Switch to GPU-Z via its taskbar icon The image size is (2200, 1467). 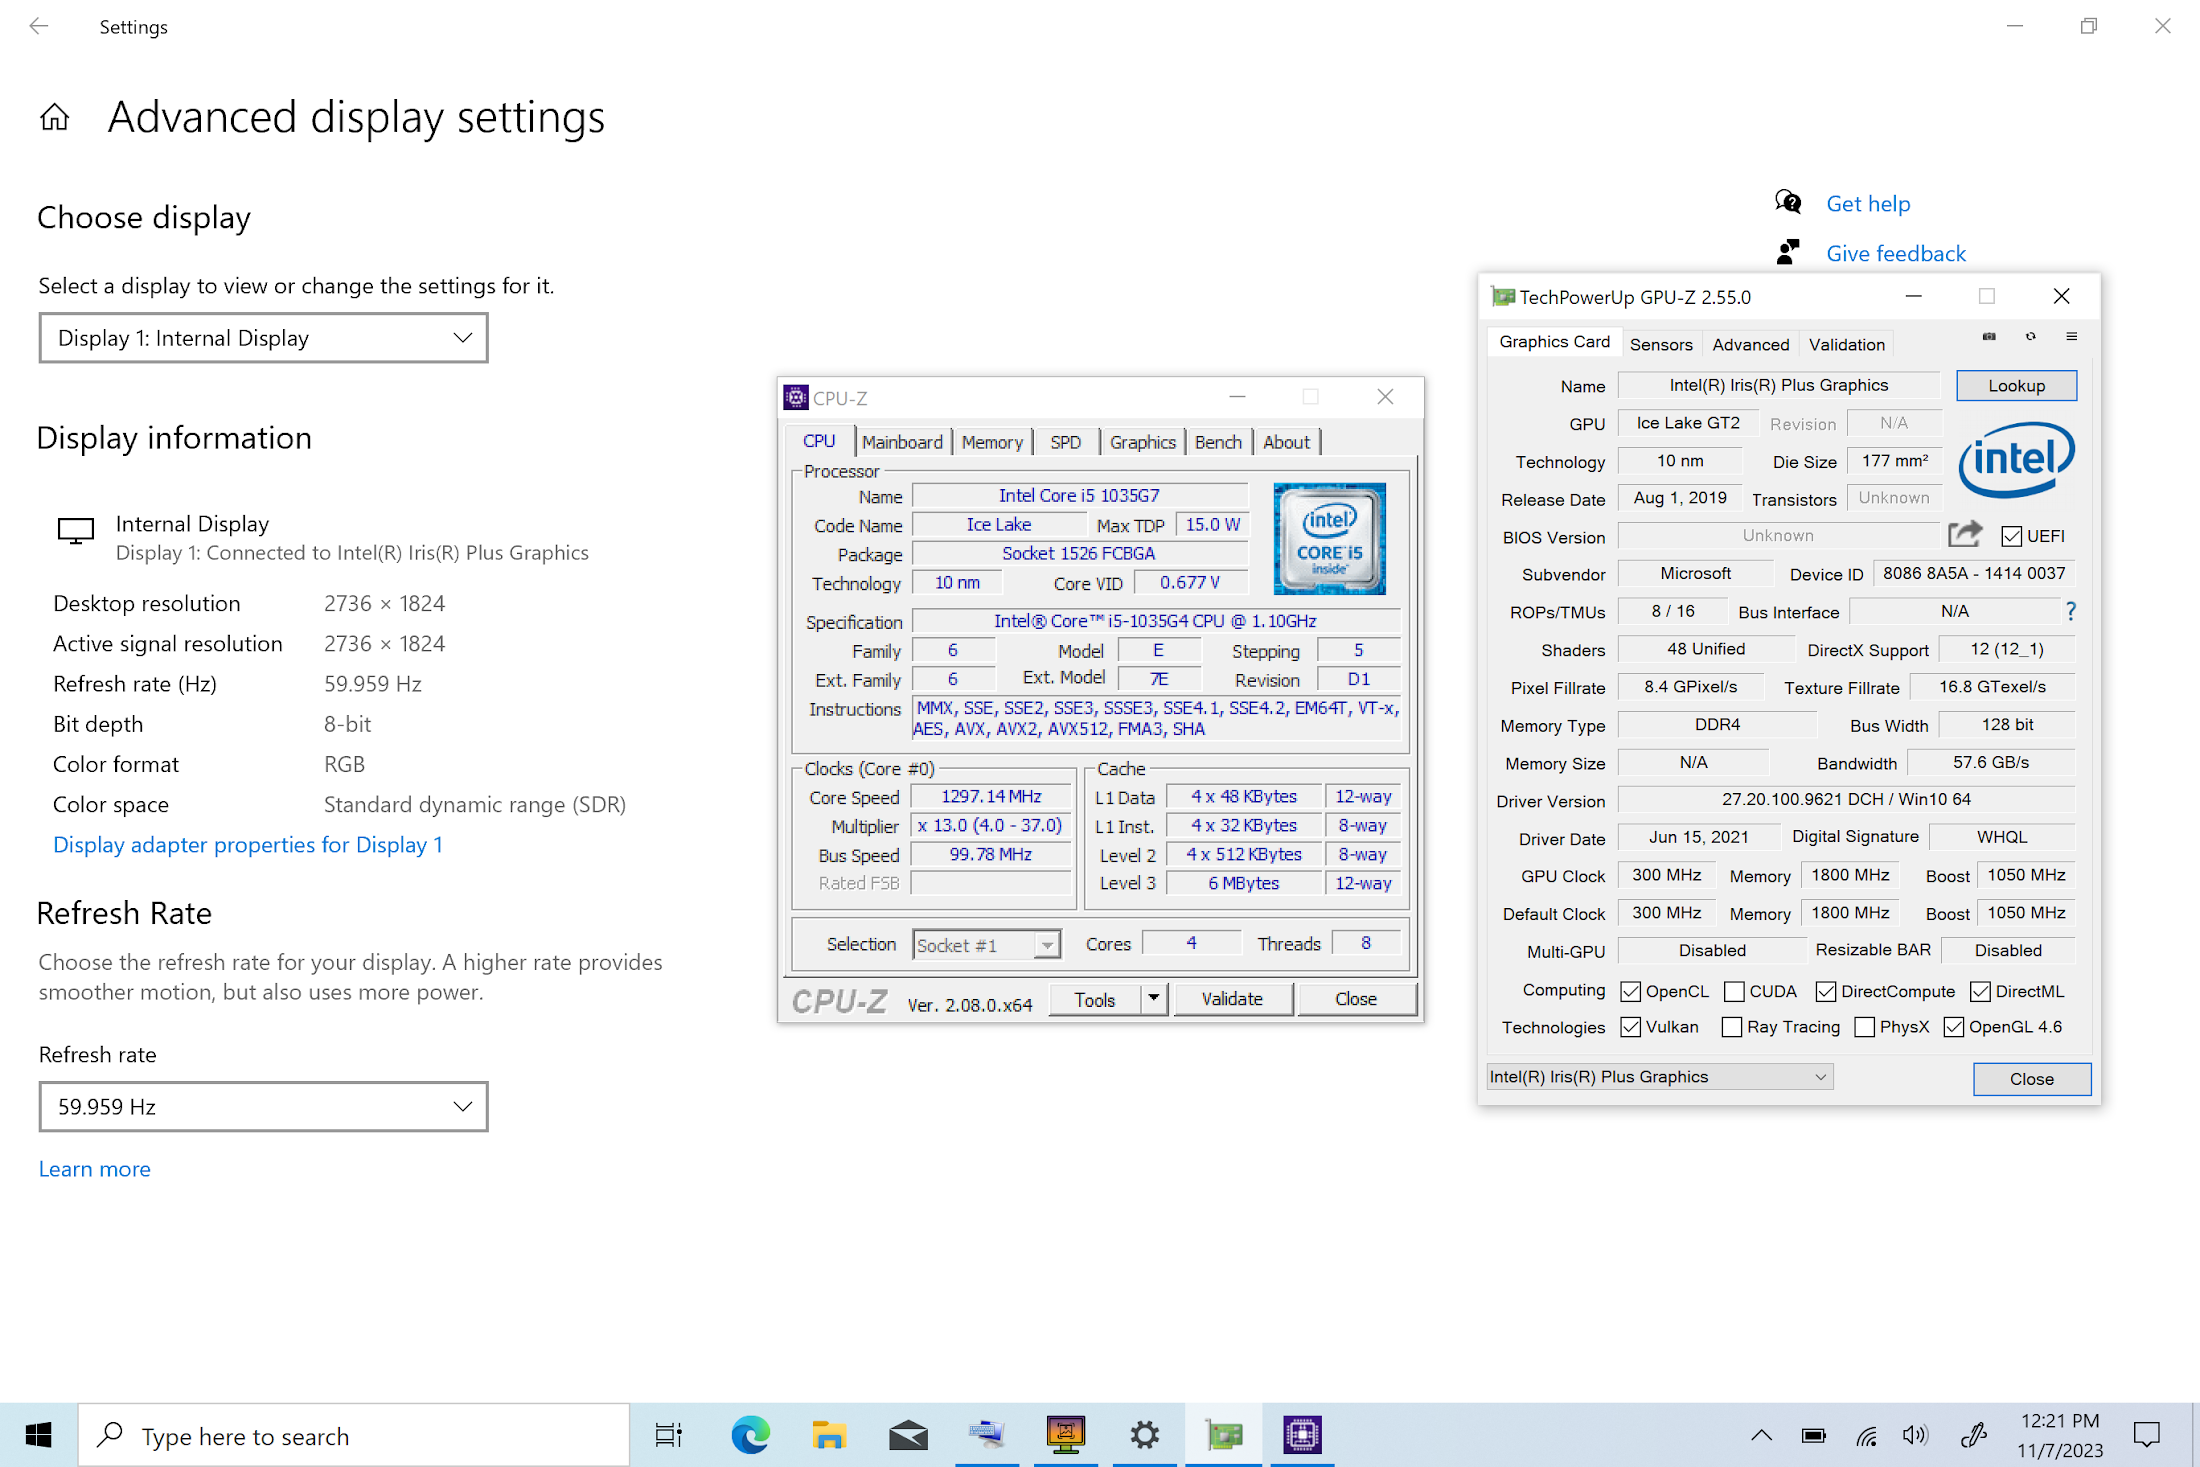pyautogui.click(x=1223, y=1435)
